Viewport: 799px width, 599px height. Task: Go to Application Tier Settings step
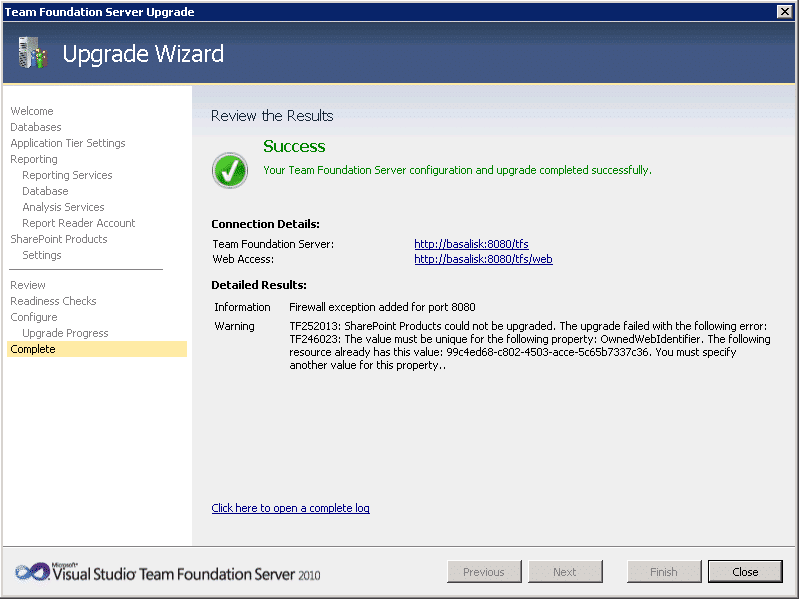coord(68,143)
